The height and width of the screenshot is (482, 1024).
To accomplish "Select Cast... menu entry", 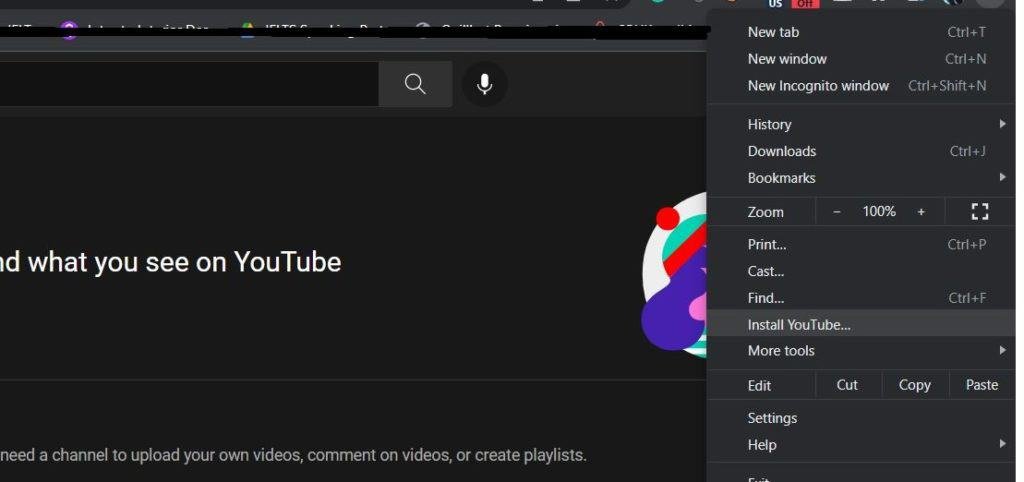I will coord(861,271).
